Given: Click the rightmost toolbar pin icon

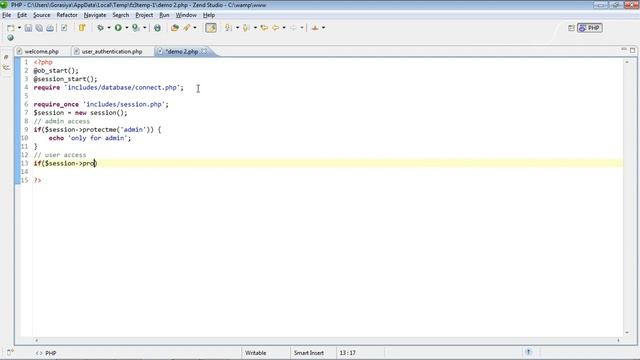Looking at the screenshot, I should pos(315,28).
